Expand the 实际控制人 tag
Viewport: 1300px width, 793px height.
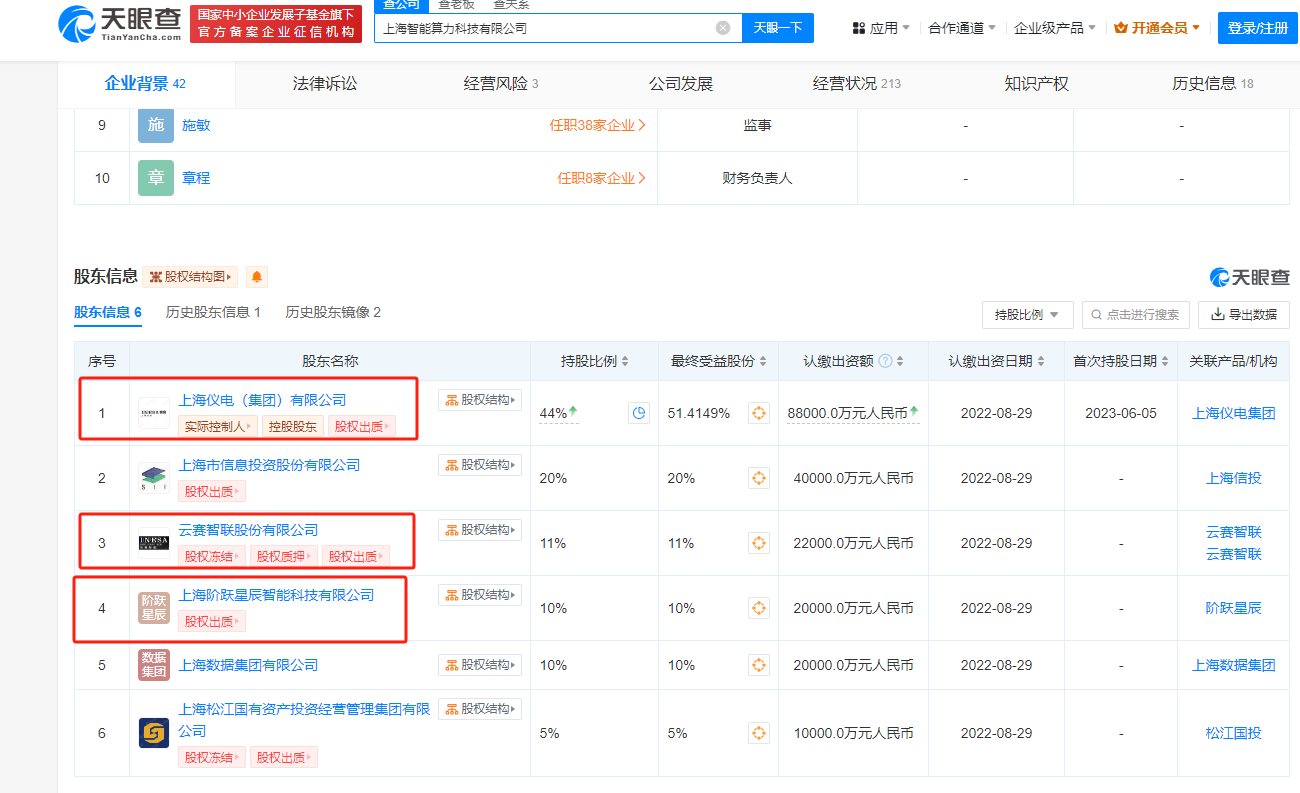(219, 426)
